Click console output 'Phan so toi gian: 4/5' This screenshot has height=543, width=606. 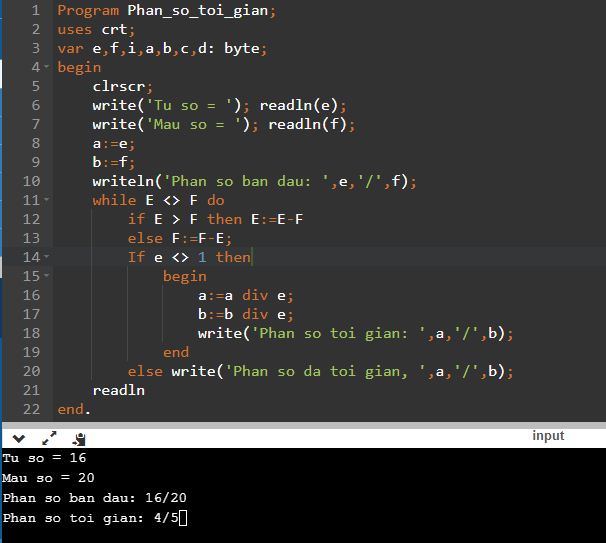pos(90,518)
